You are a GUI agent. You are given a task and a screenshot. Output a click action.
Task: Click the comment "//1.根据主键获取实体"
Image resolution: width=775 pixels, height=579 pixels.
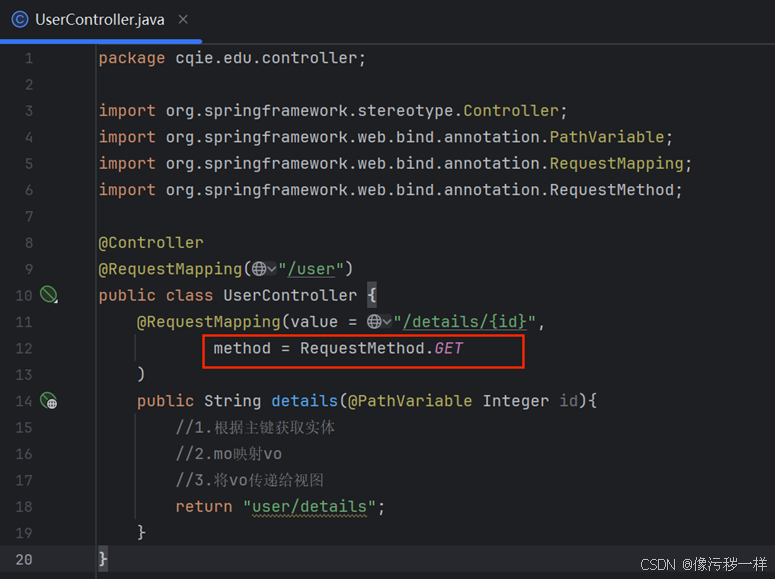255,427
